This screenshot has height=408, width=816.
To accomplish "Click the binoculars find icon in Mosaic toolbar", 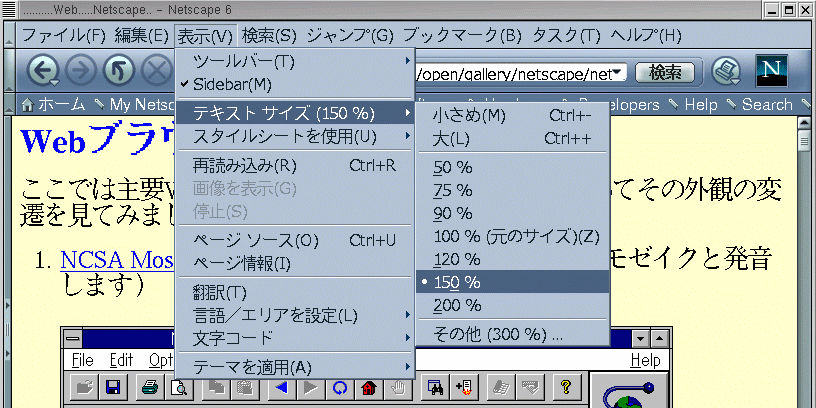I will click(x=435, y=387).
